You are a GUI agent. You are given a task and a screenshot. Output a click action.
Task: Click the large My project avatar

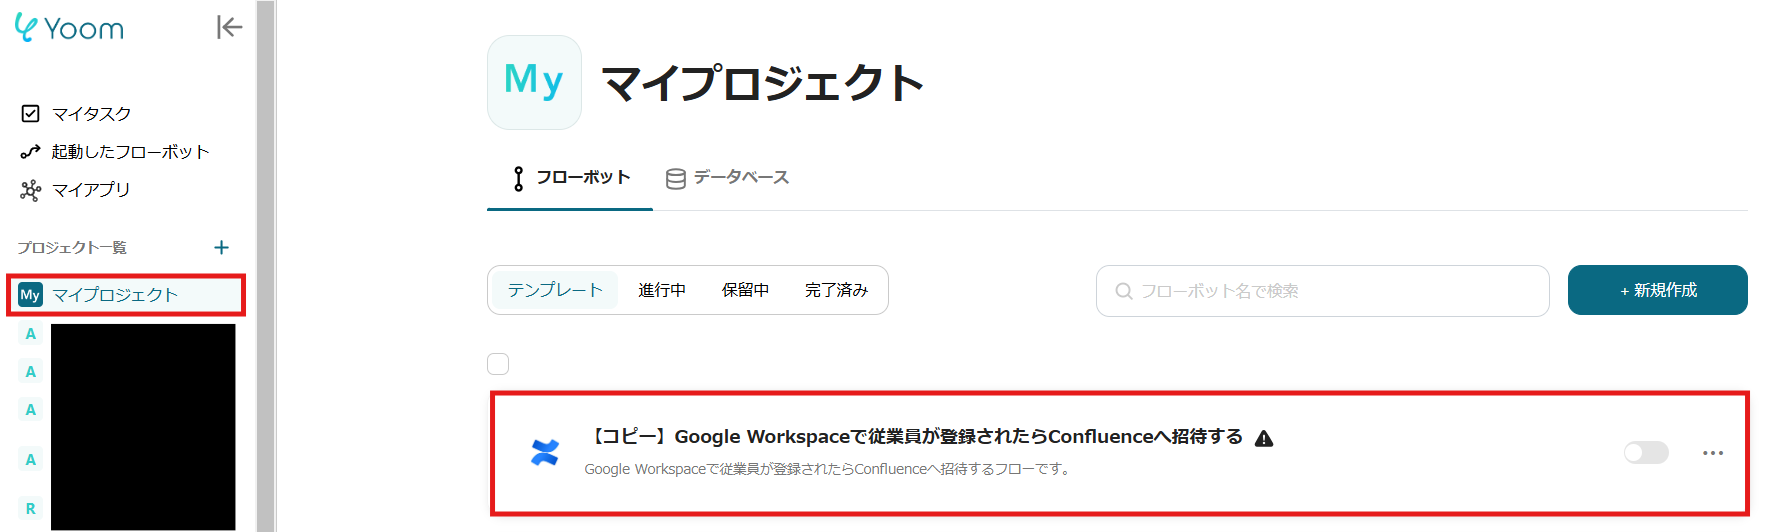(534, 82)
